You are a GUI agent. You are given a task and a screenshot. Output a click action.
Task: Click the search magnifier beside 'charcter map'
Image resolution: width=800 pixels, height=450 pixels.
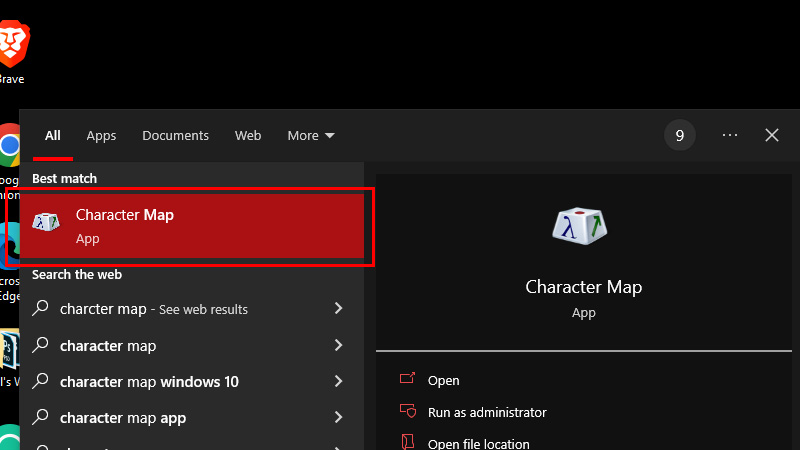click(x=40, y=308)
